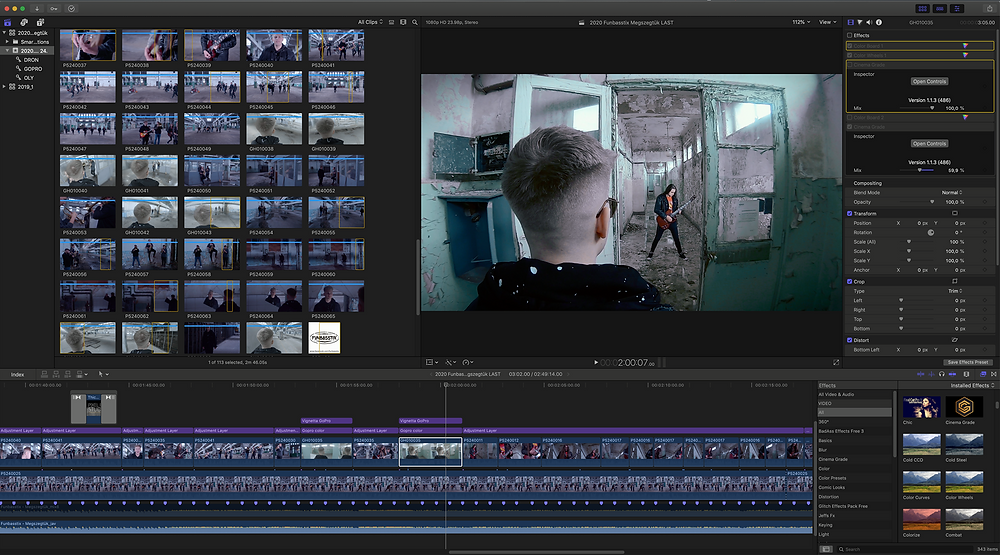Adjust the 59,9 % Mix slider
1000x555 pixels.
918,170
